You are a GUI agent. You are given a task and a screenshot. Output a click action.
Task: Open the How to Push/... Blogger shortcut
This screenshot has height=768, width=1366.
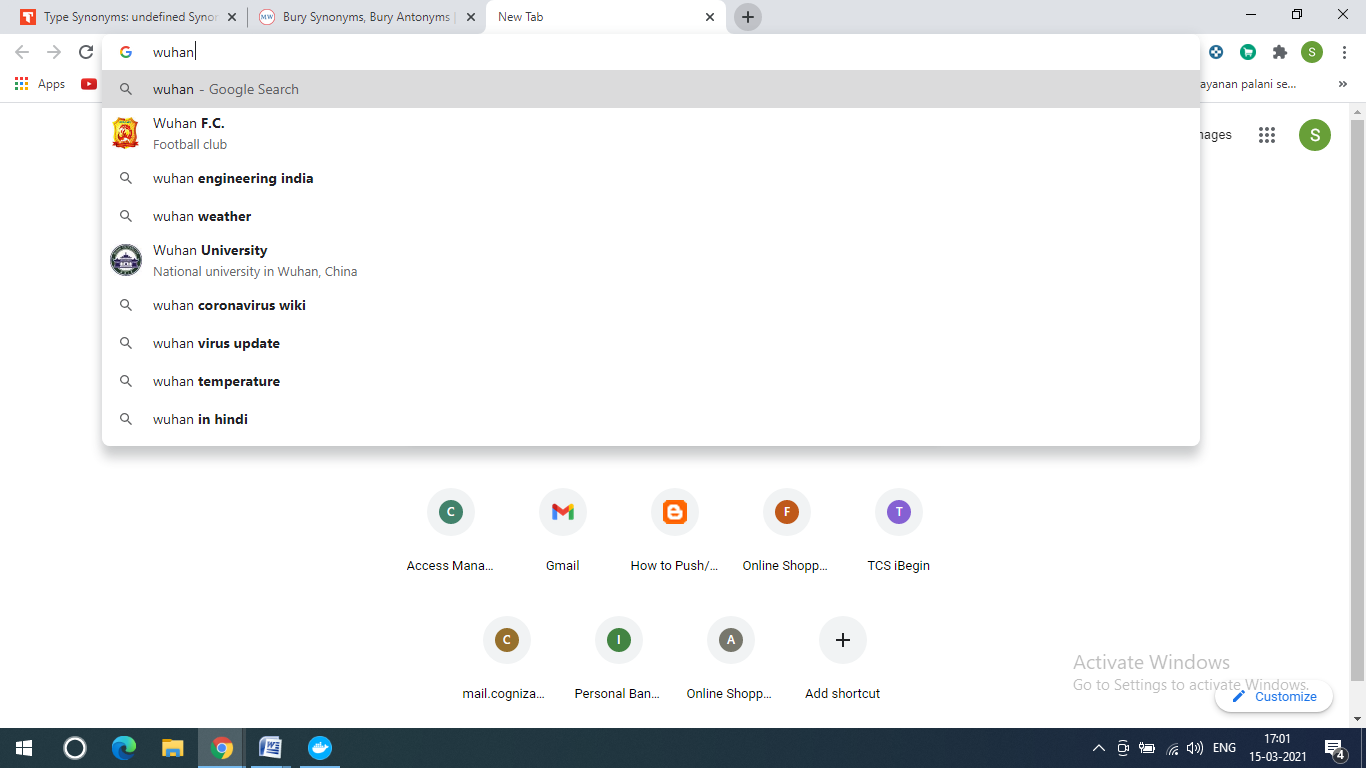675,531
